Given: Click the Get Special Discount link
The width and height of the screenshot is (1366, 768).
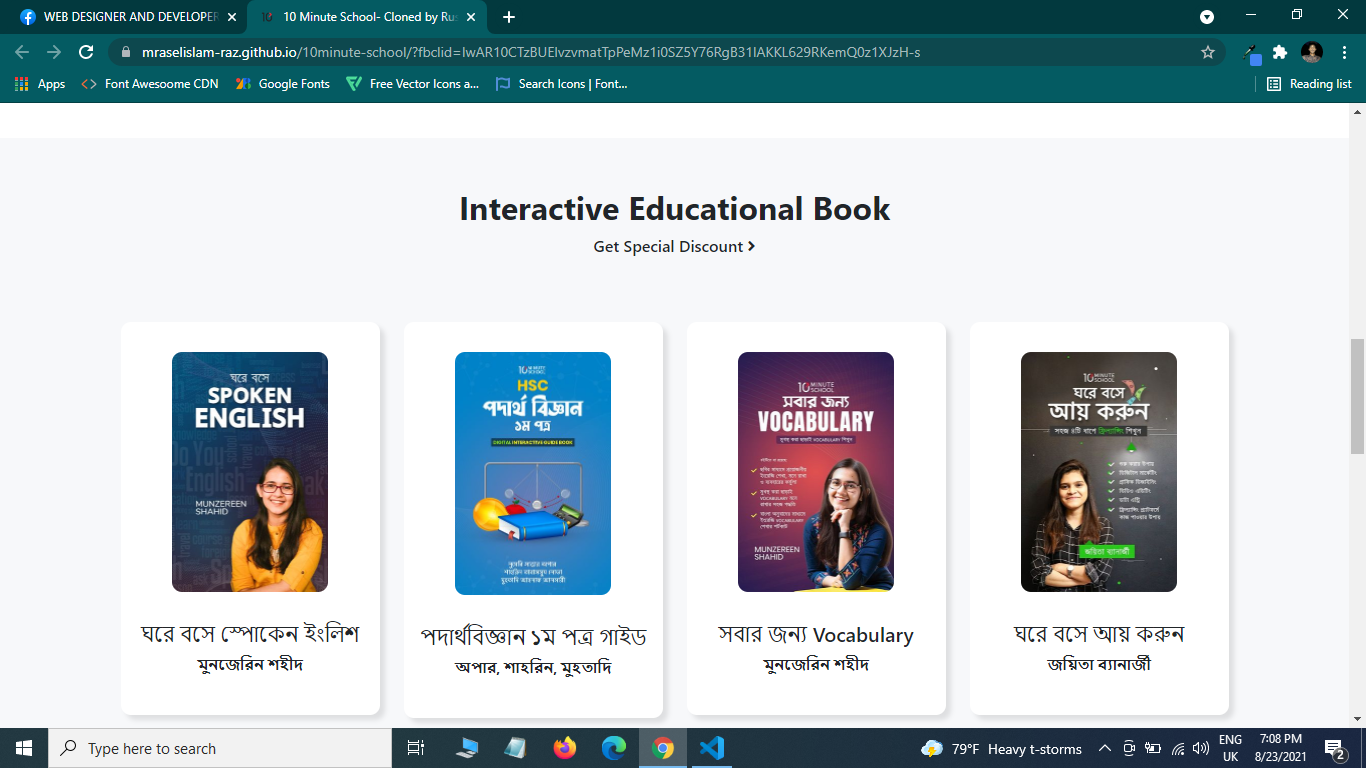Looking at the screenshot, I should click(x=674, y=246).
